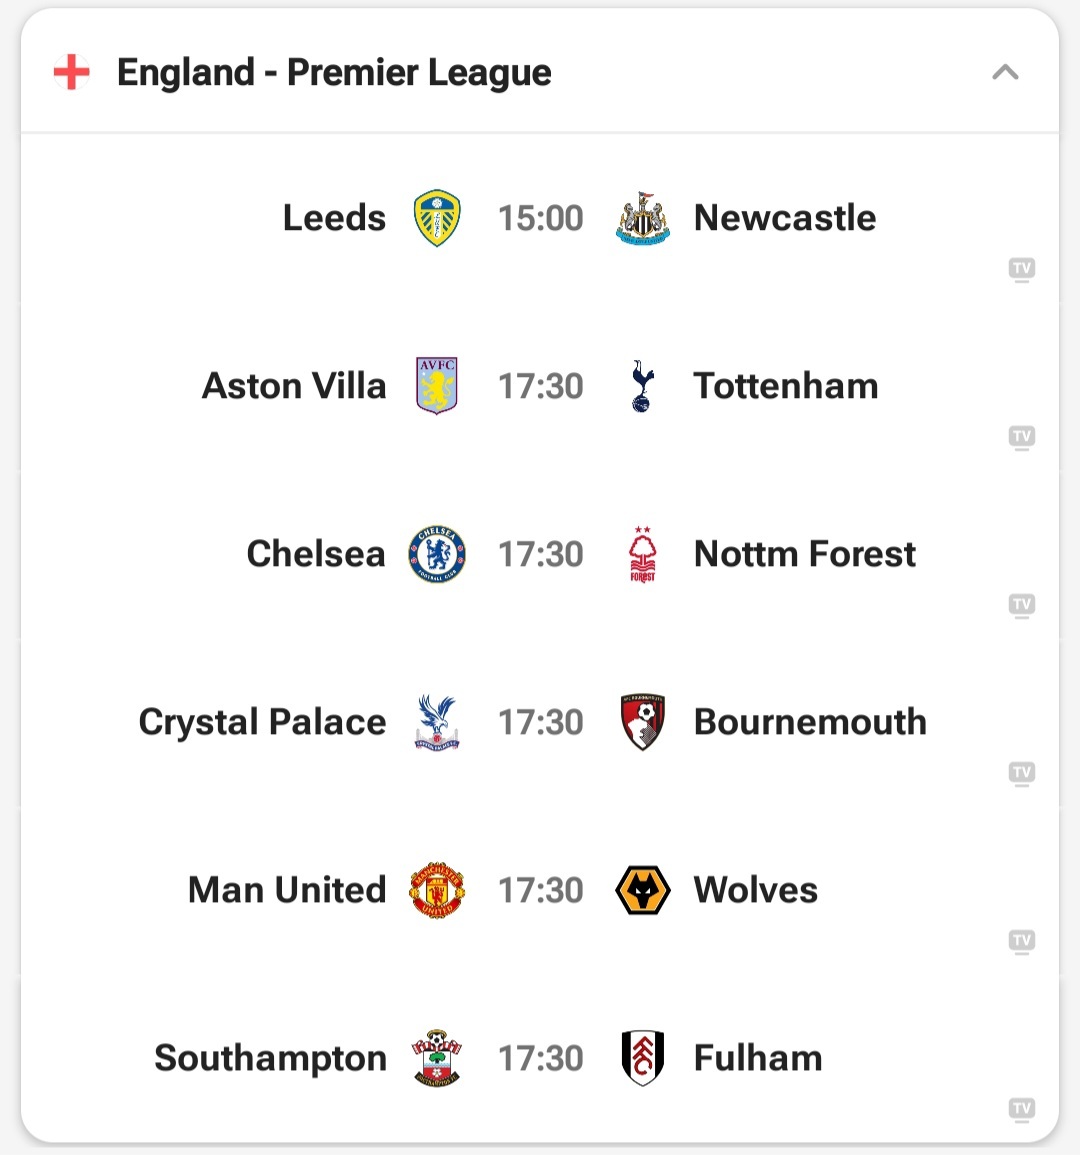Click the Wolves club crest

[x=642, y=890]
